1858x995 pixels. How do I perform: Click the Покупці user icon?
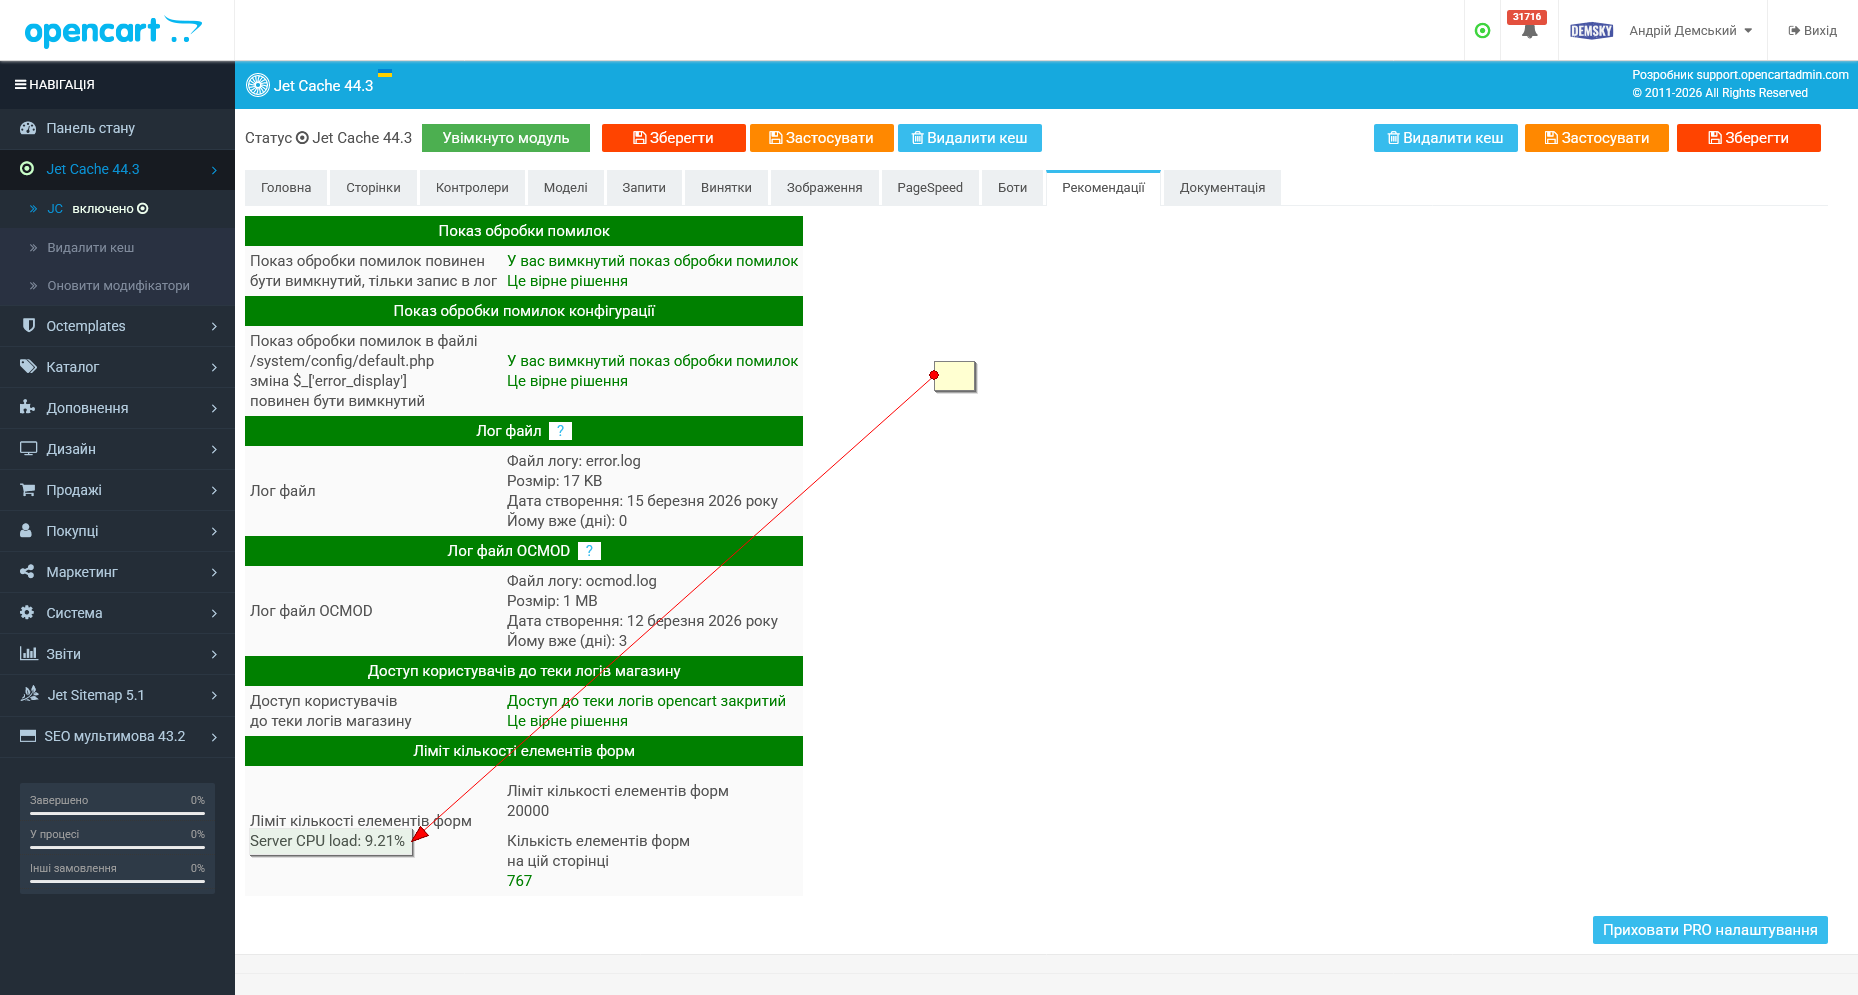[x=27, y=531]
